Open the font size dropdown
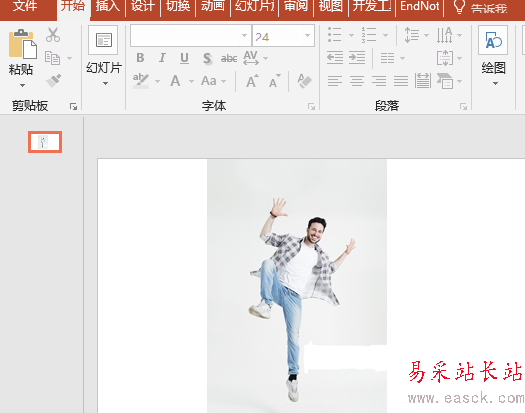The height and width of the screenshot is (413, 525). click(307, 36)
